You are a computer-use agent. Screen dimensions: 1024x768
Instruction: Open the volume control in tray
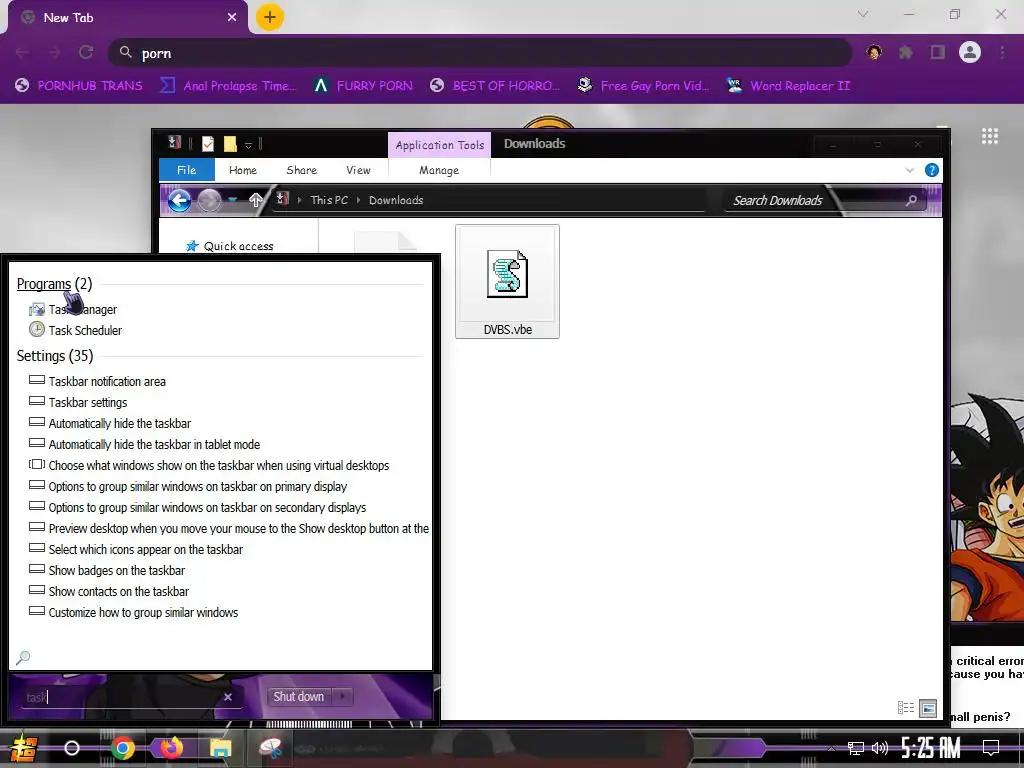click(880, 748)
